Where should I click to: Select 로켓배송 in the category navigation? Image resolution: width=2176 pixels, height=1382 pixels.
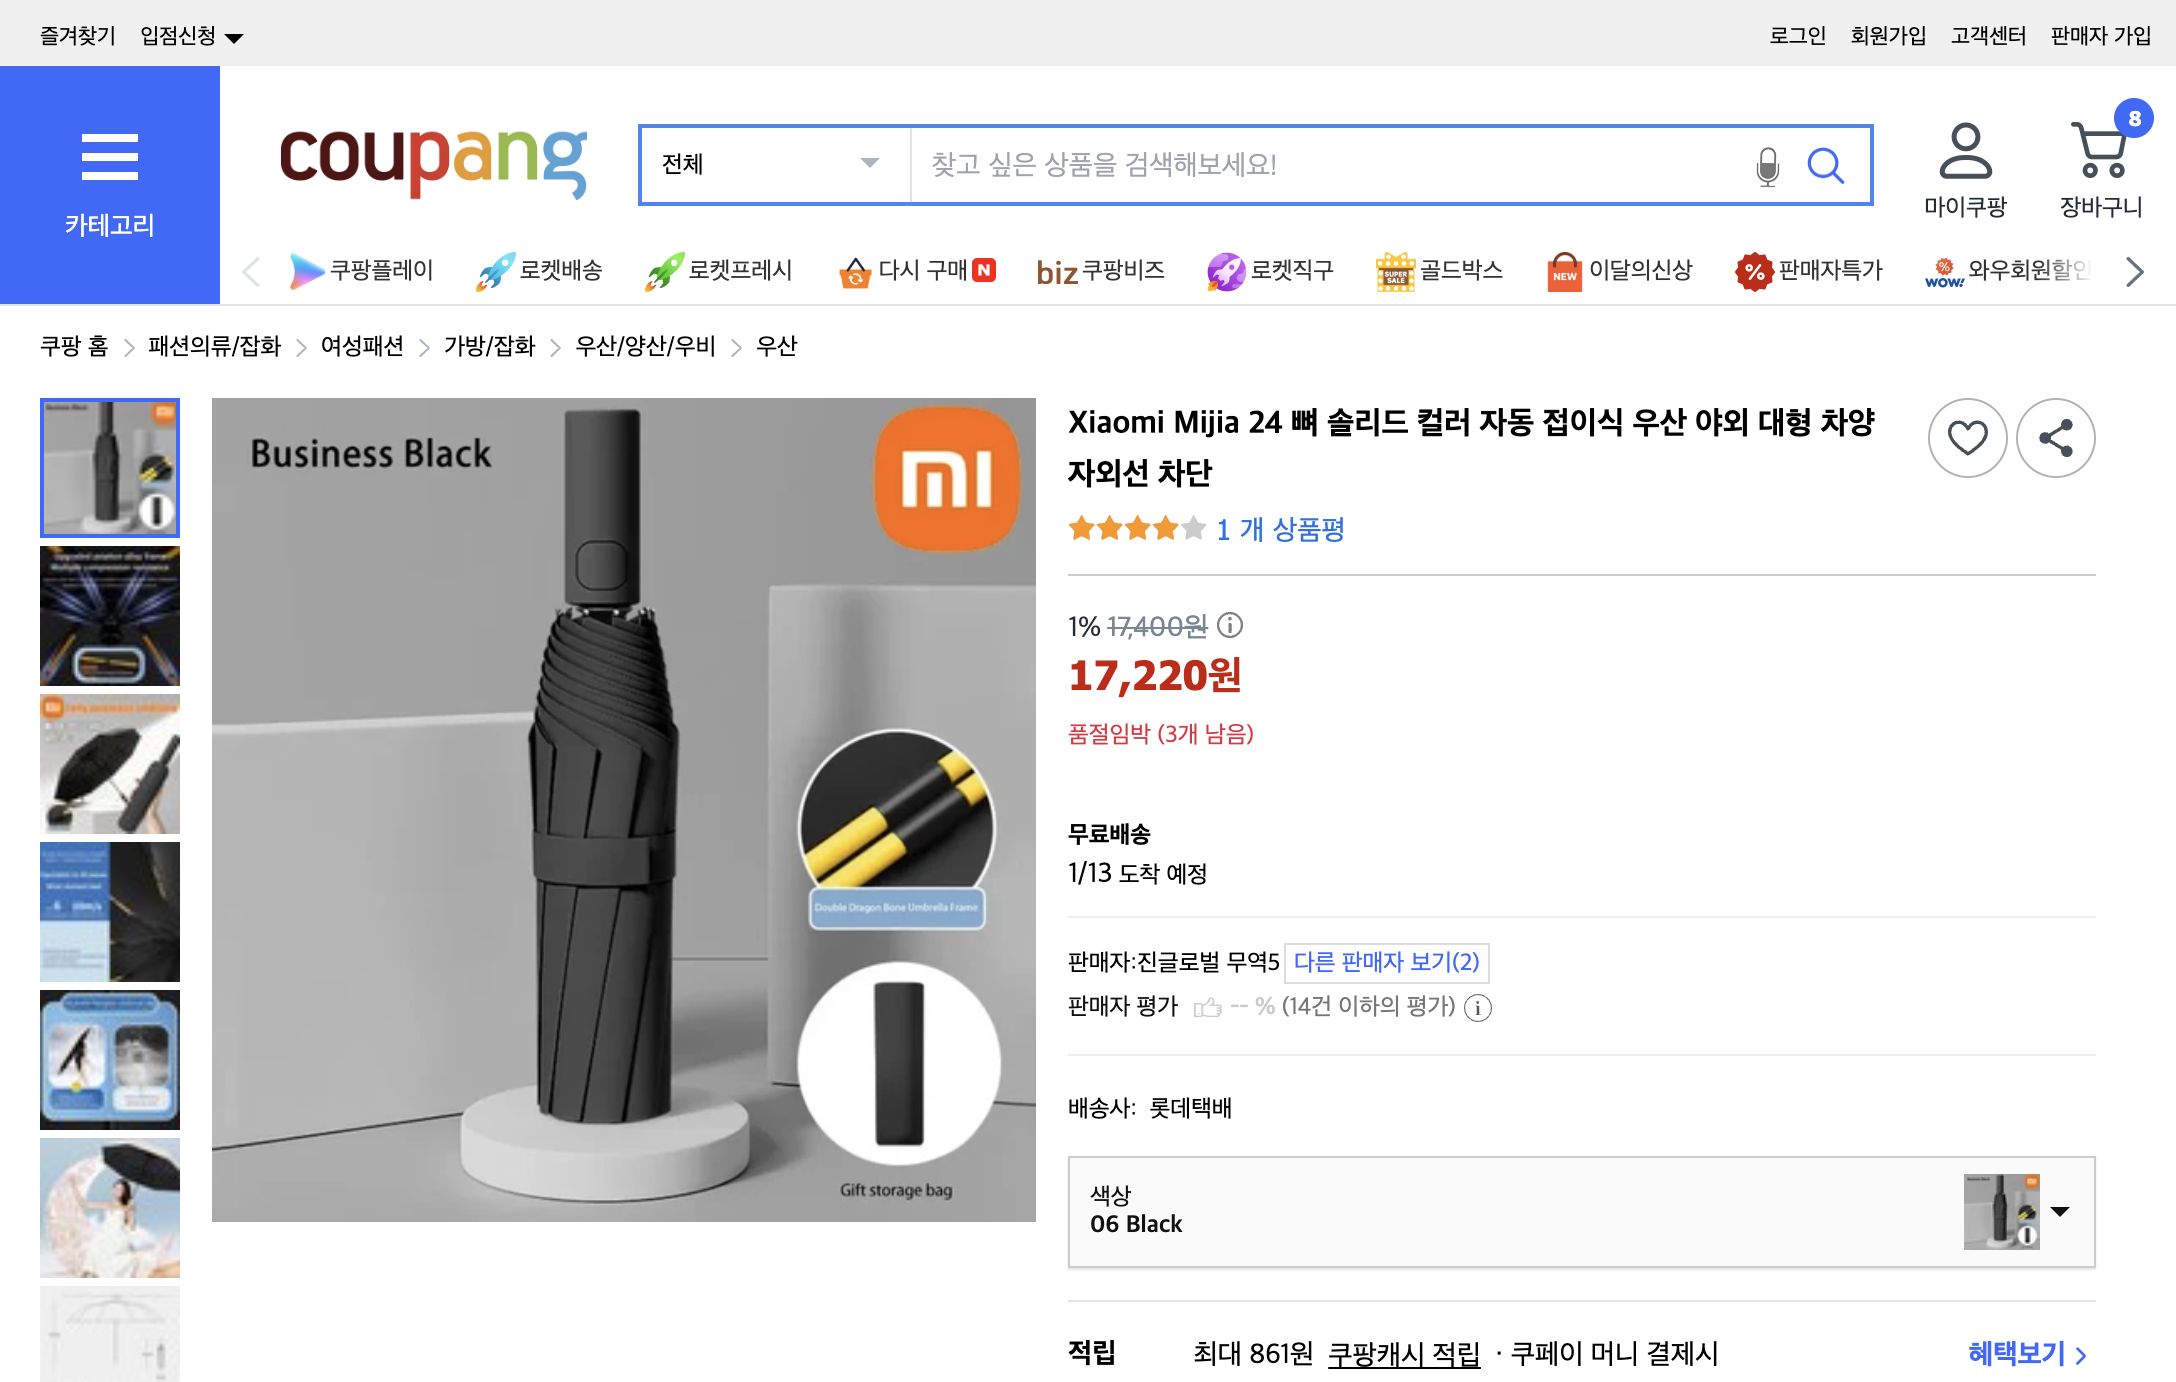point(541,270)
